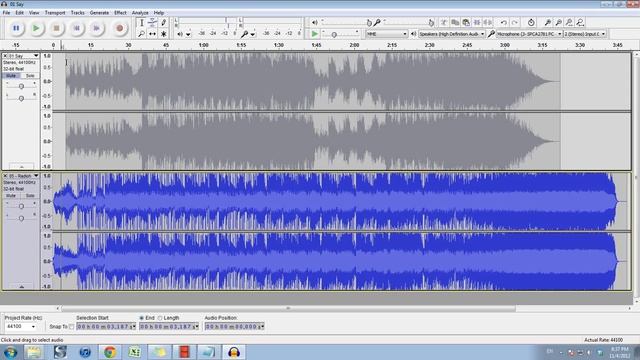Click the Sync-Lock tracks clock icon

(x=531, y=22)
